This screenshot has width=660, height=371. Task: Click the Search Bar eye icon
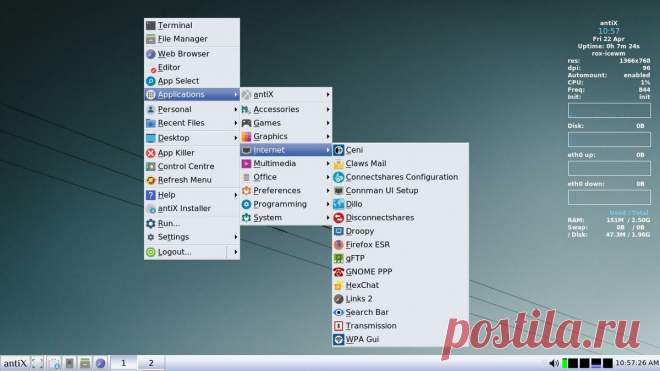(338, 312)
